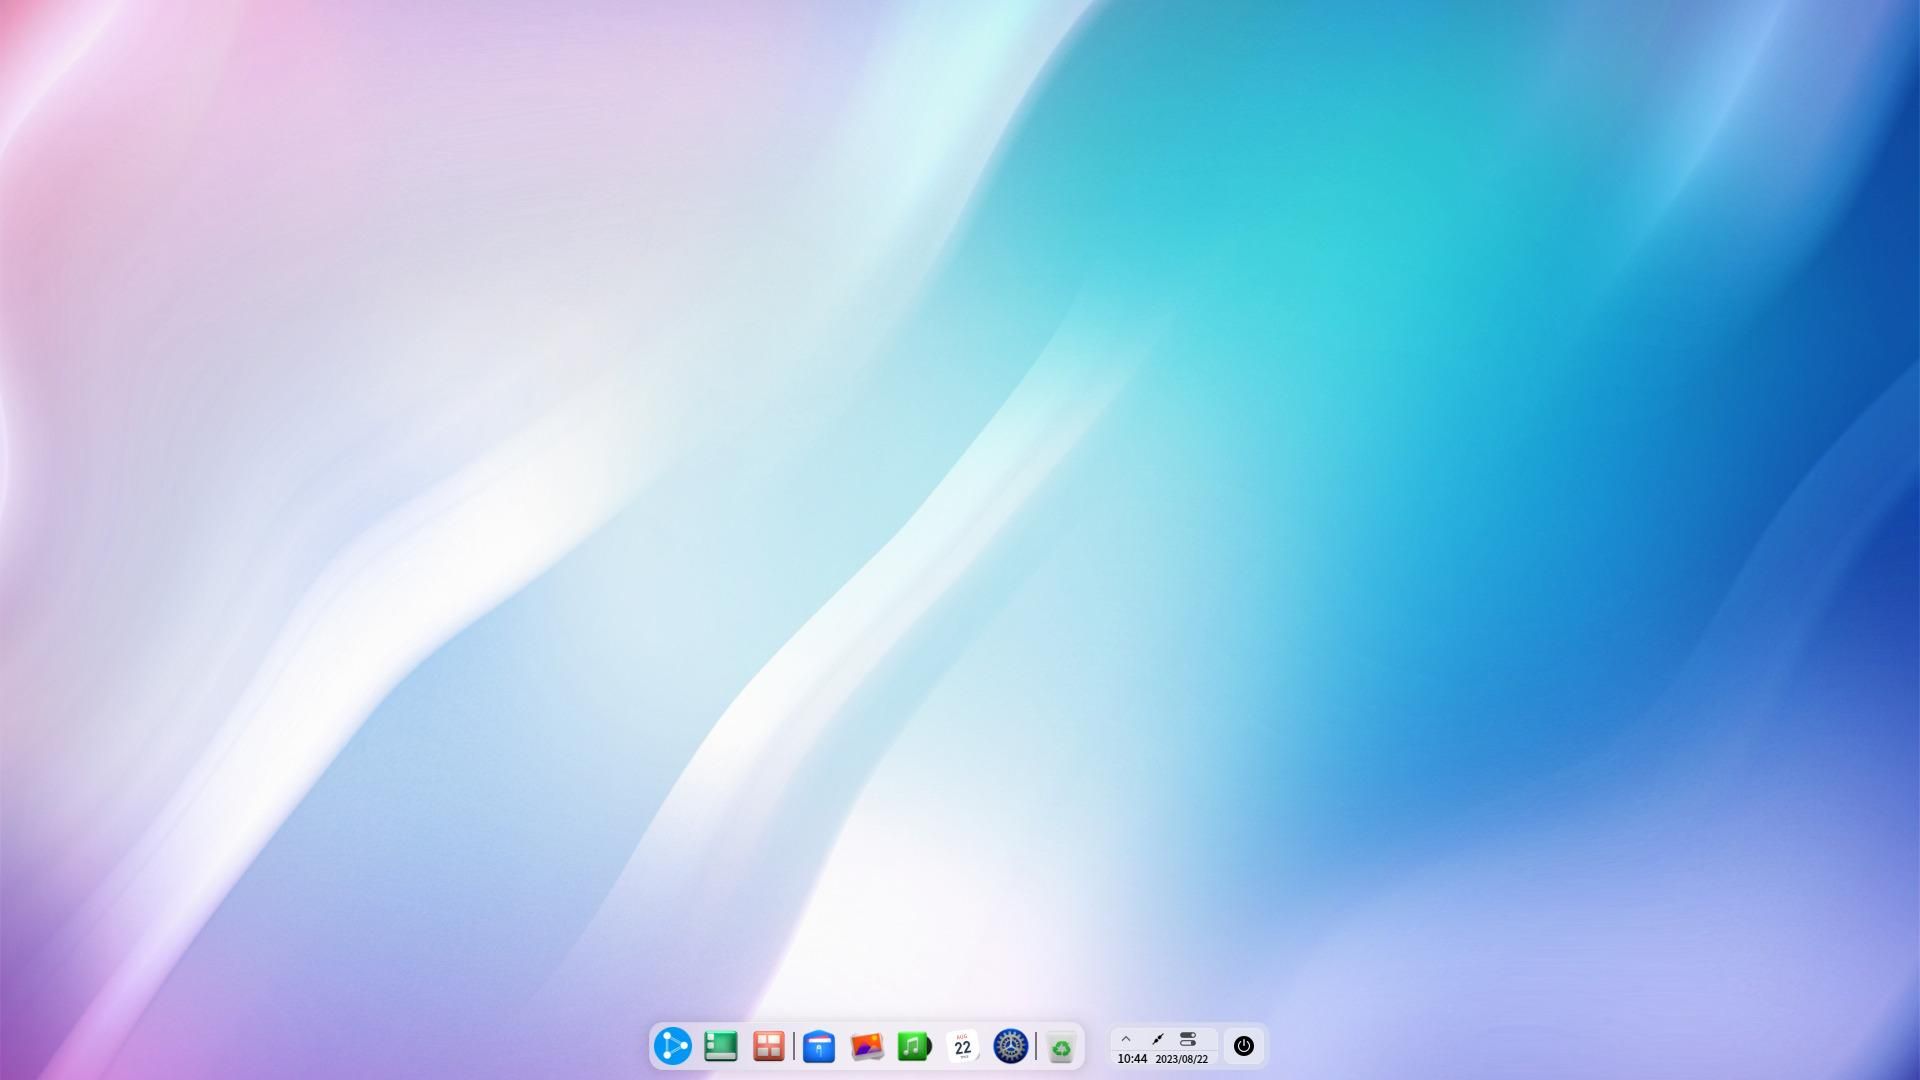Image resolution: width=1920 pixels, height=1080 pixels.
Task: View today's schedule in the Calendar app
Action: pyautogui.click(x=962, y=1046)
